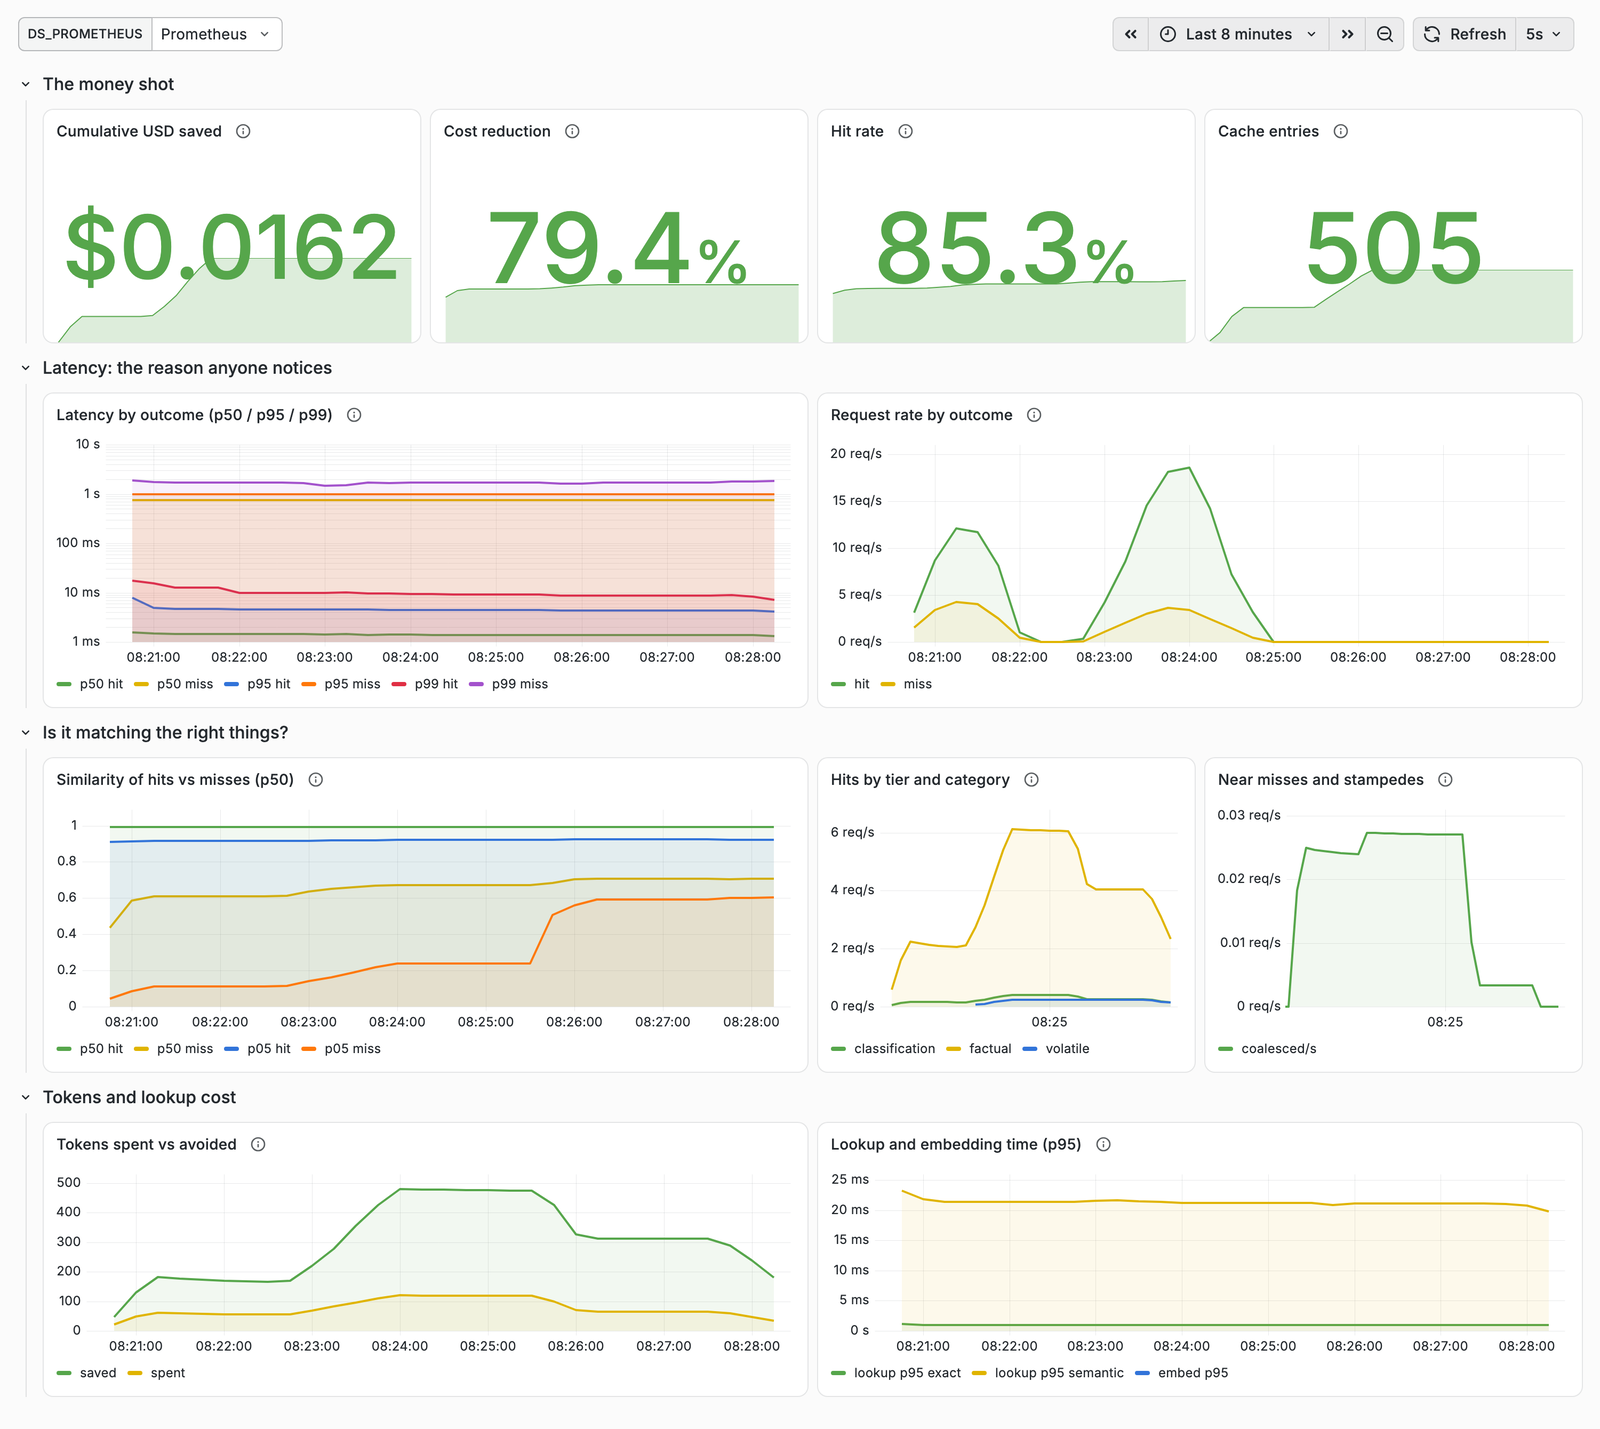The width and height of the screenshot is (1600, 1429).
Task: Click info icon on Near misses and stampedes
Action: (x=1445, y=780)
